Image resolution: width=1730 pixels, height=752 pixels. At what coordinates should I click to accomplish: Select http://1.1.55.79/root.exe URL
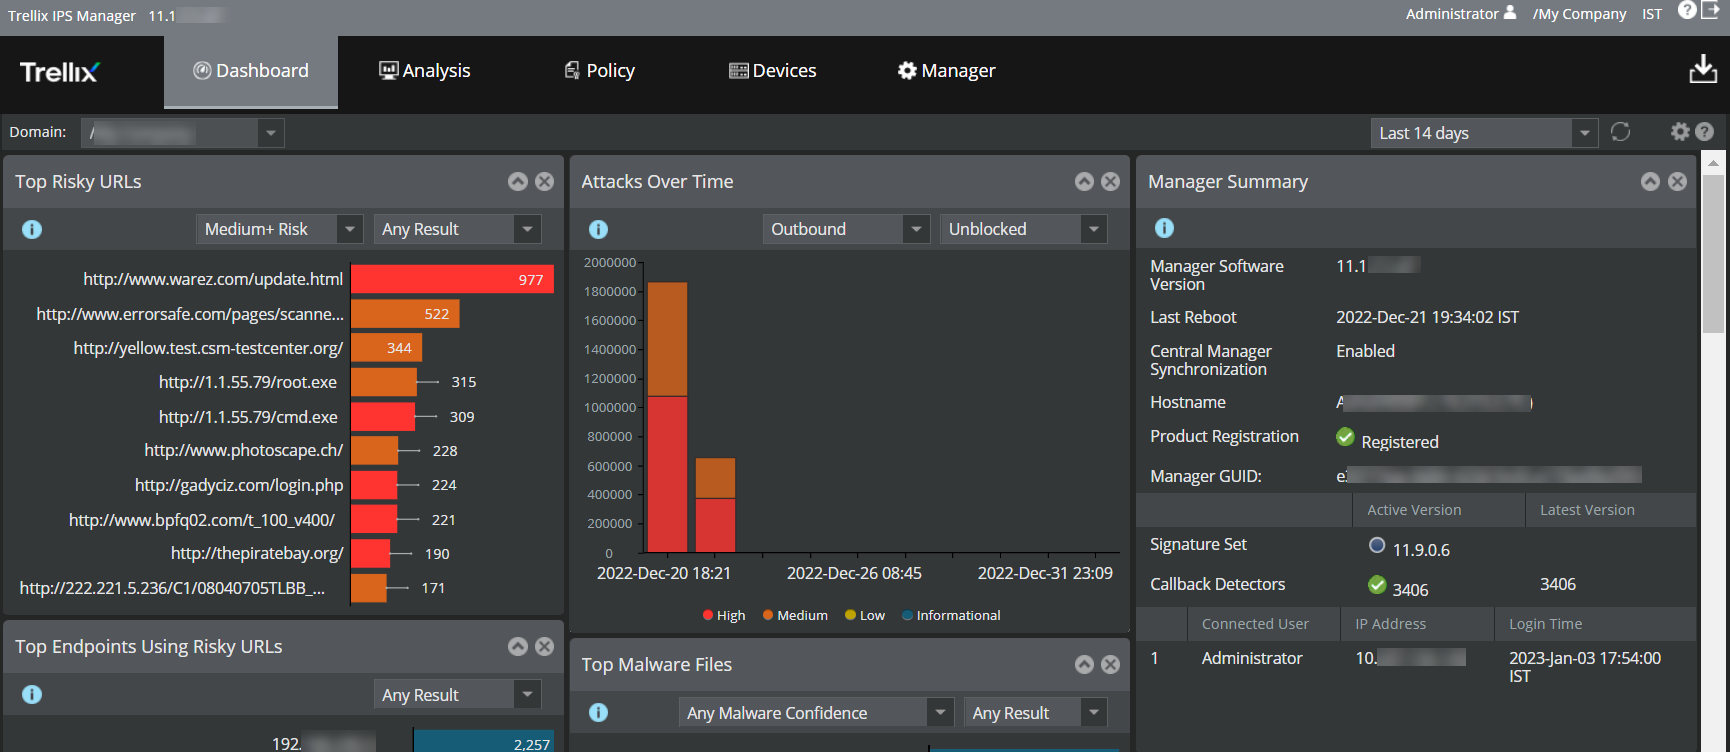[x=248, y=382]
